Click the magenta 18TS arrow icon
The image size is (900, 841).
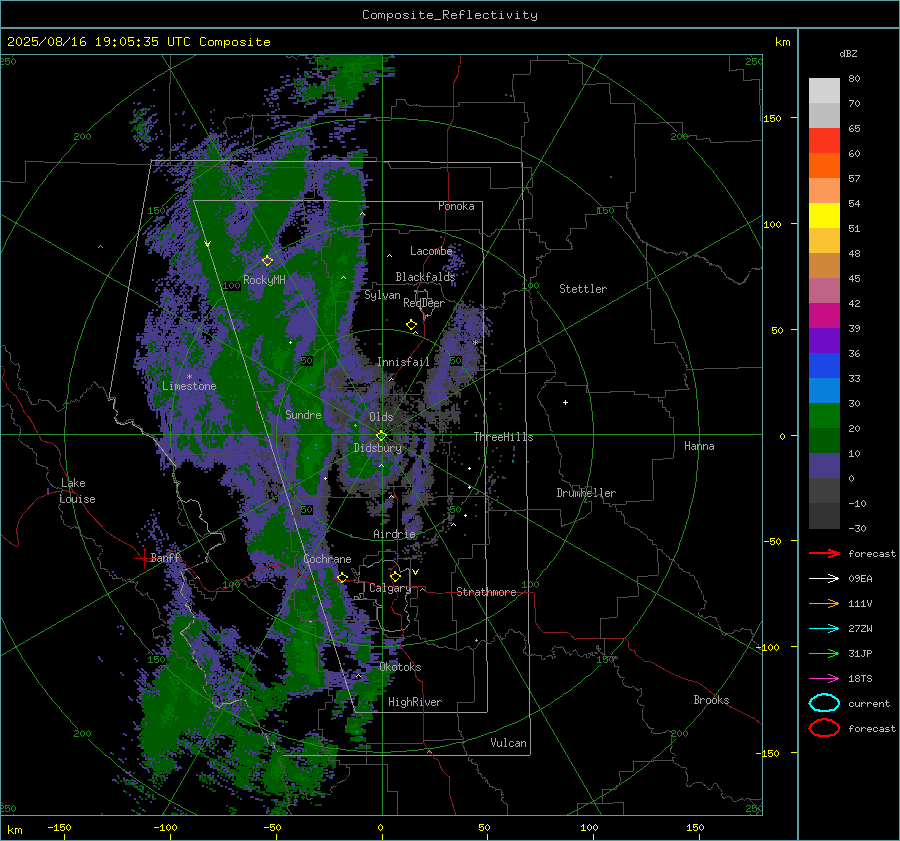tap(824, 679)
